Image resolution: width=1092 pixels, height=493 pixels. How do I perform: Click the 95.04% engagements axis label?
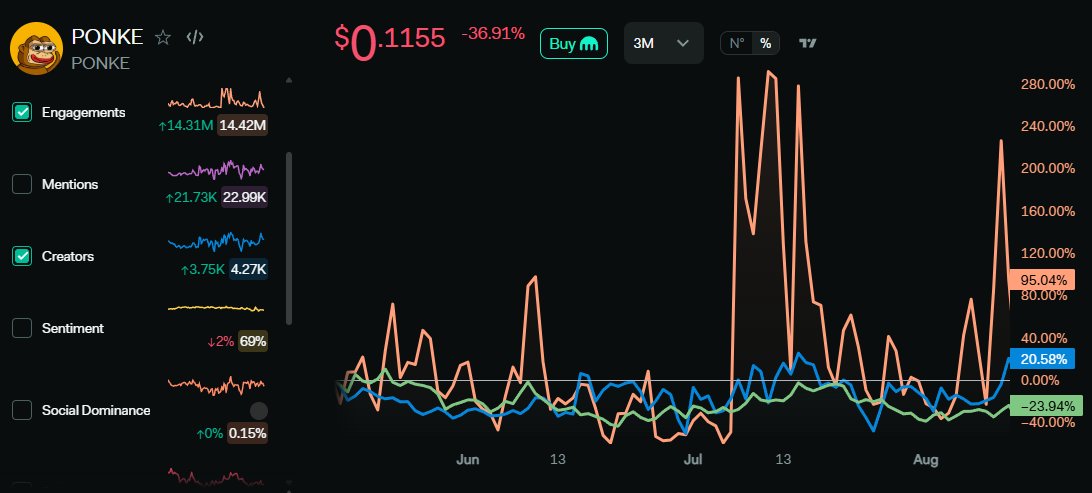click(1043, 280)
